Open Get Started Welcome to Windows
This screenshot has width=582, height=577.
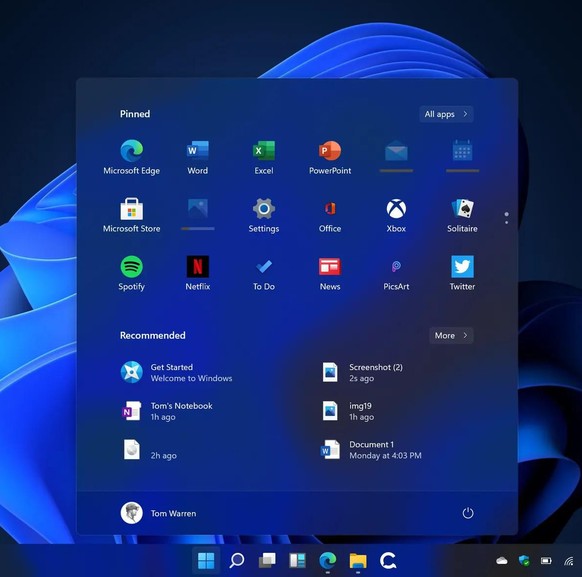(177, 372)
